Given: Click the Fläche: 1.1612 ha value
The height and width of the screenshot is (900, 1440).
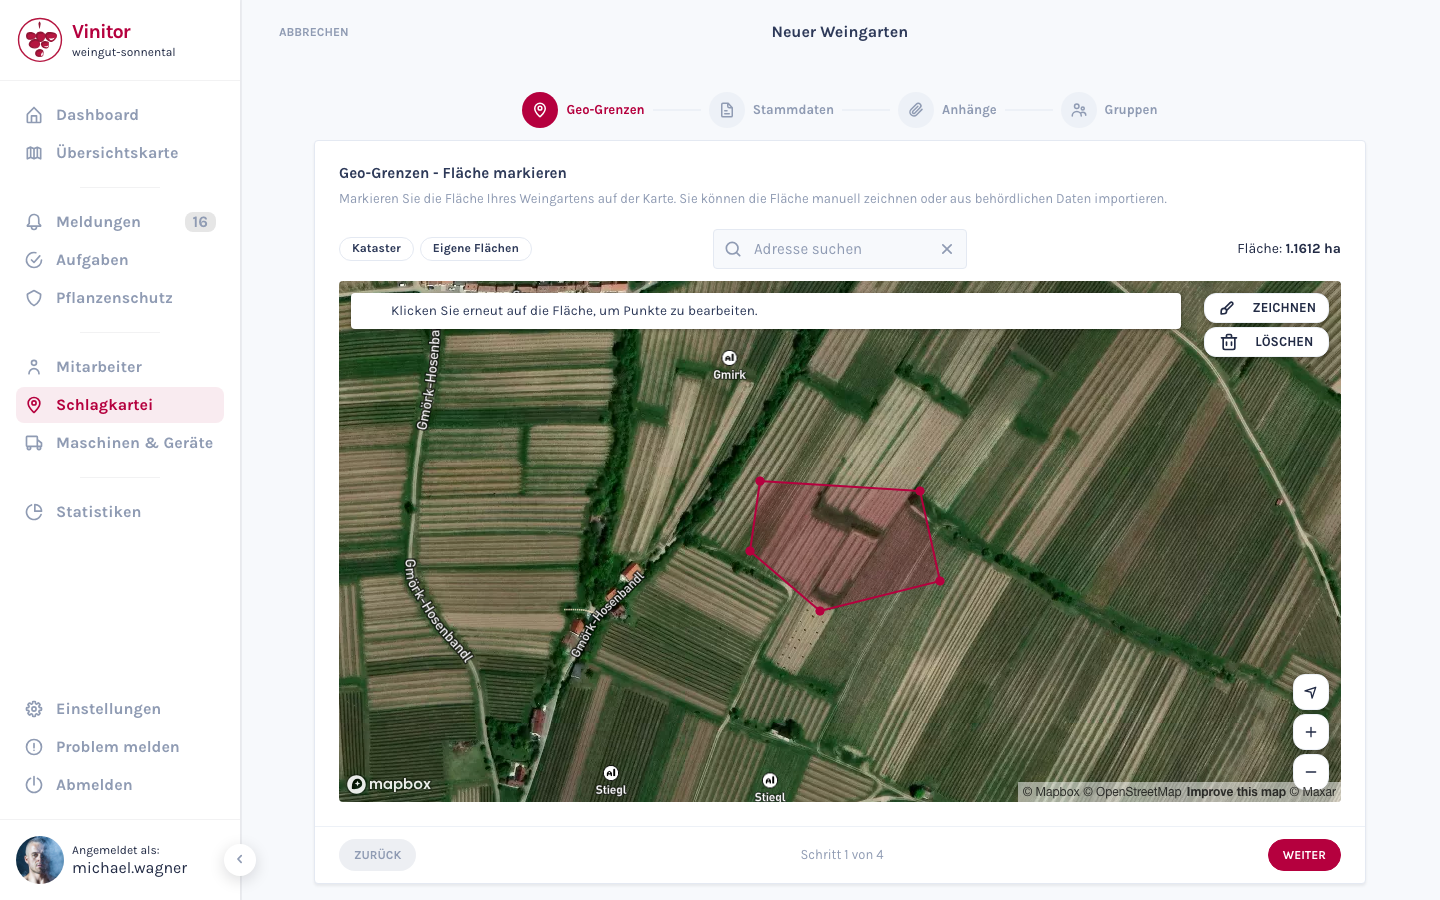Looking at the screenshot, I should [x=1289, y=249].
